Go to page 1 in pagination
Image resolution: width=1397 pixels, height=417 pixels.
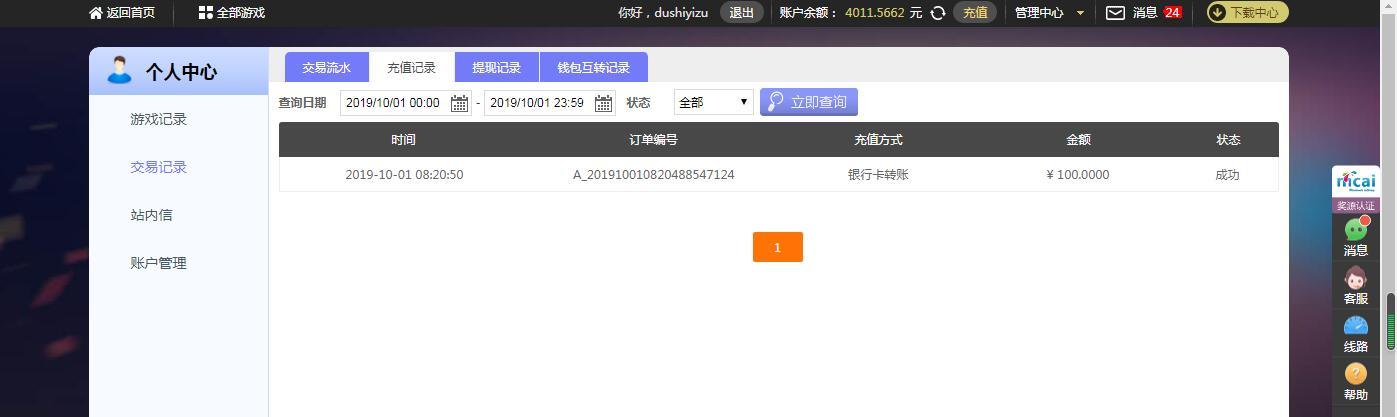778,247
